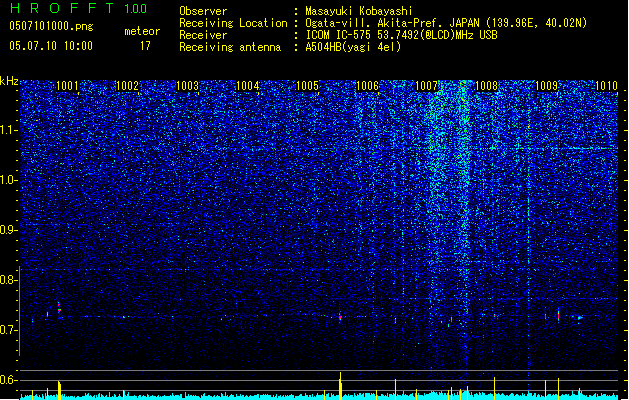Click the meteor count value 17
629x400 pixels.
[145, 46]
